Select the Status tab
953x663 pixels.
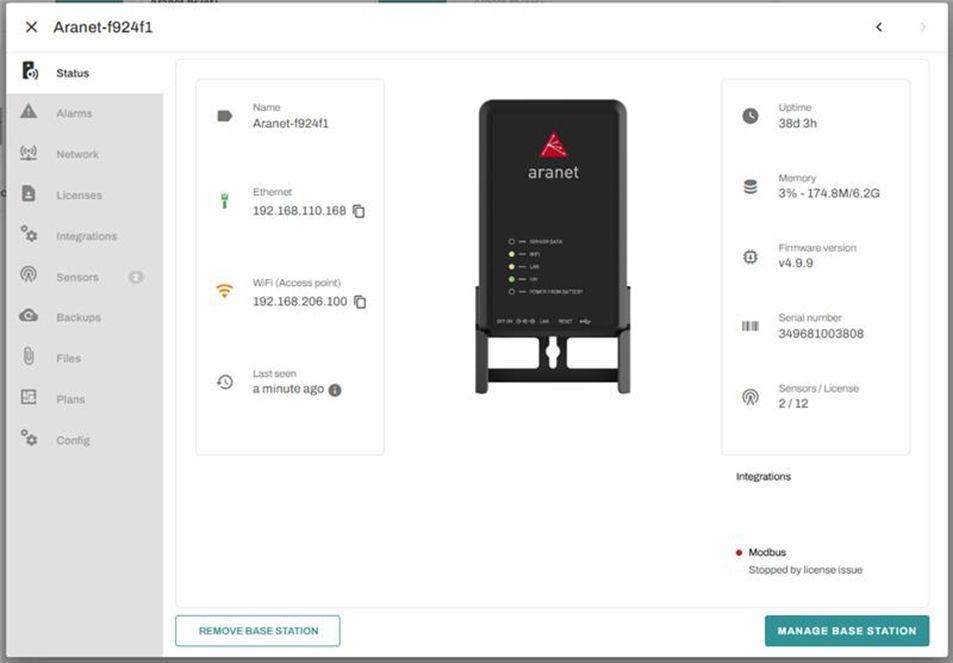pyautogui.click(x=72, y=73)
